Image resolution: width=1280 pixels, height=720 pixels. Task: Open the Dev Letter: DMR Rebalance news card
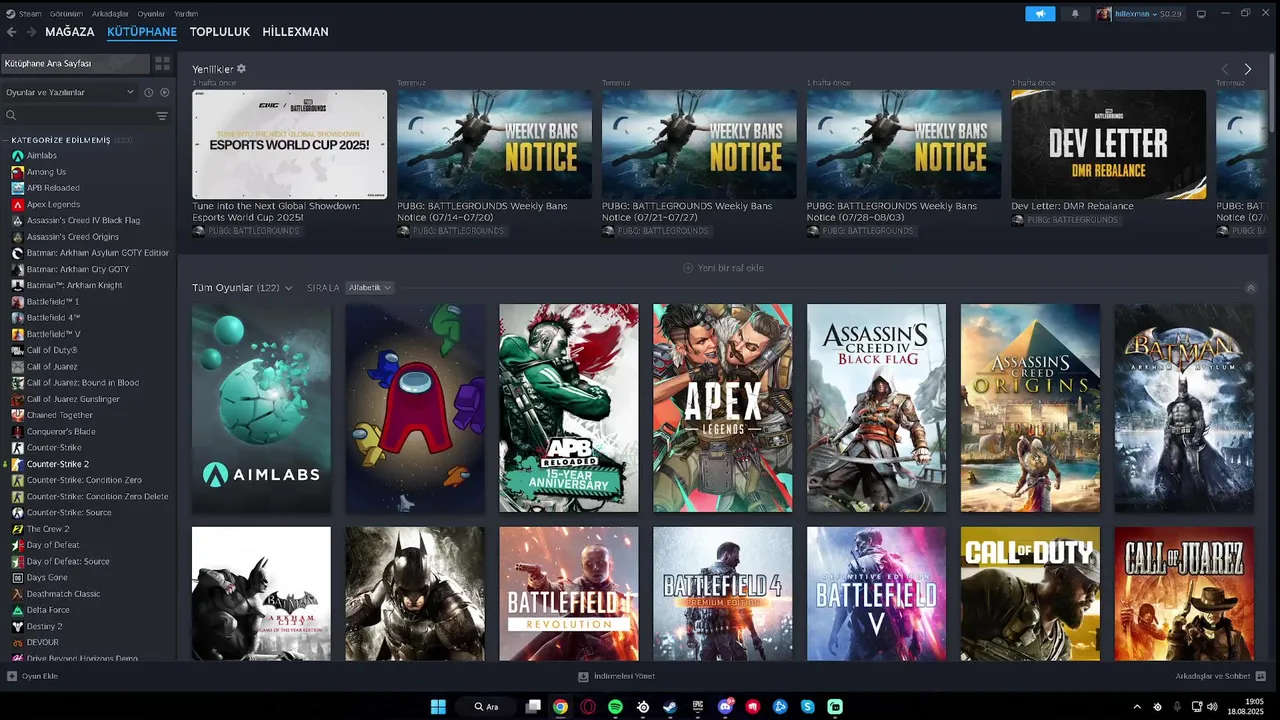coord(1108,145)
